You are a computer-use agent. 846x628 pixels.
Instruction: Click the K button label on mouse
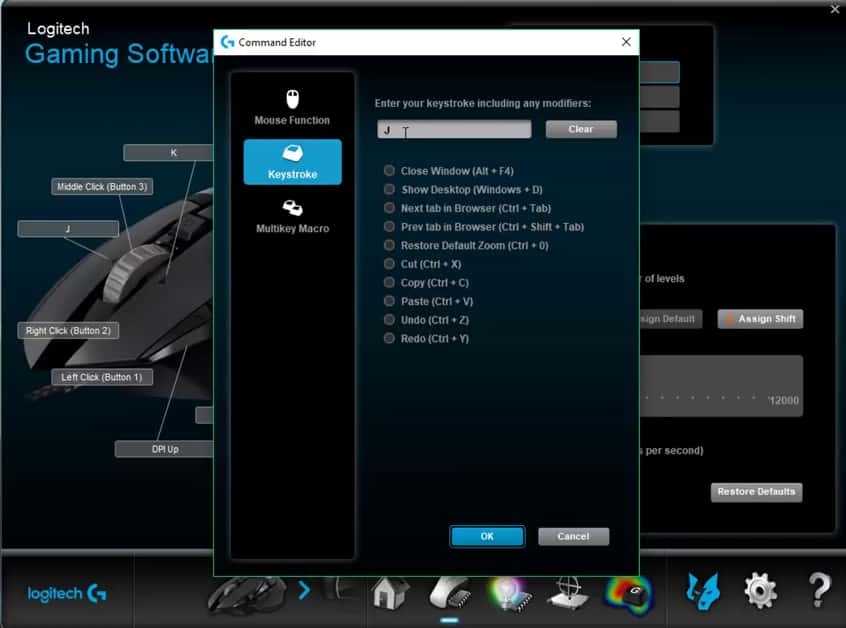168,153
